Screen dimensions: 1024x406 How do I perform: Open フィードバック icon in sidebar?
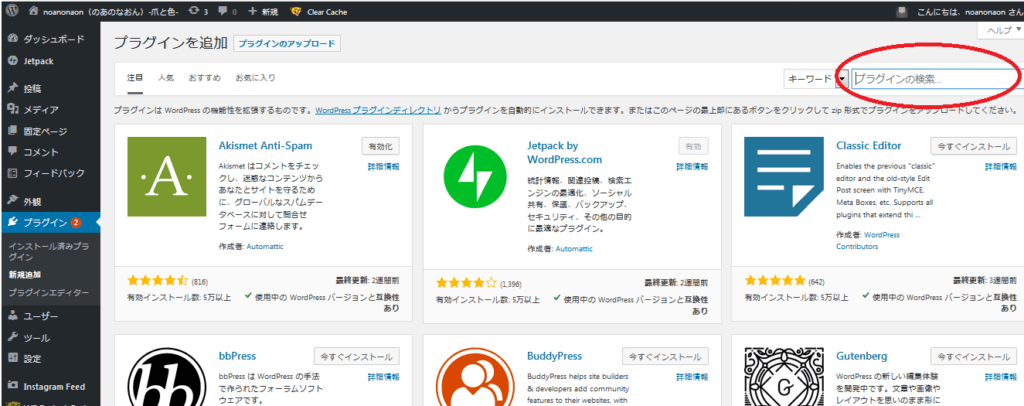[12, 174]
